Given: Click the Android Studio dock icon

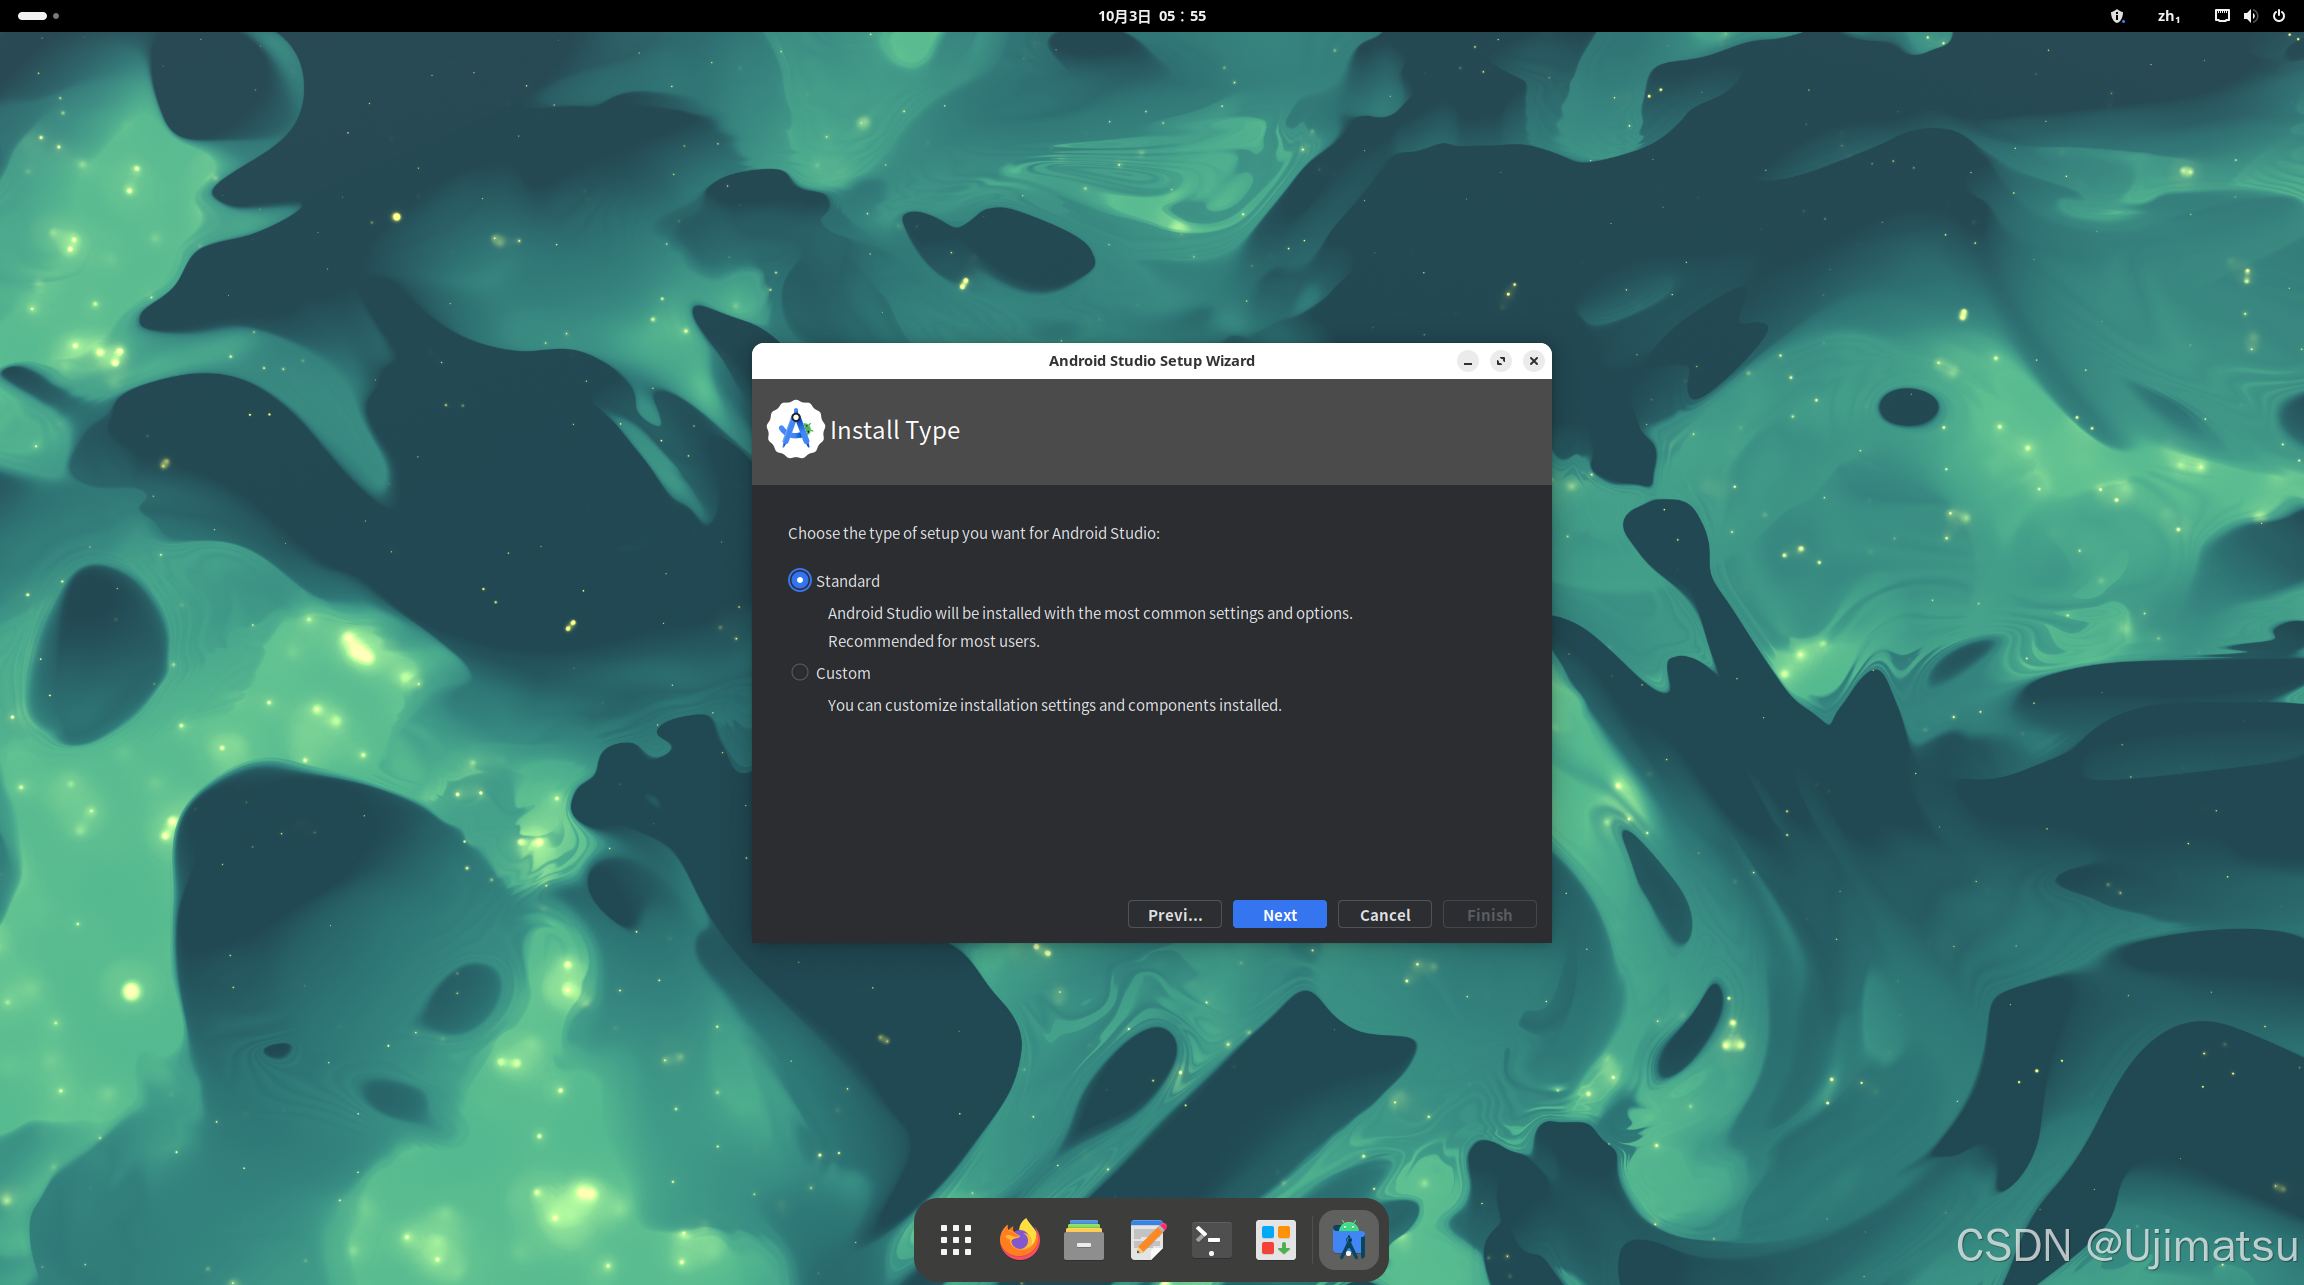Looking at the screenshot, I should 1348,1240.
